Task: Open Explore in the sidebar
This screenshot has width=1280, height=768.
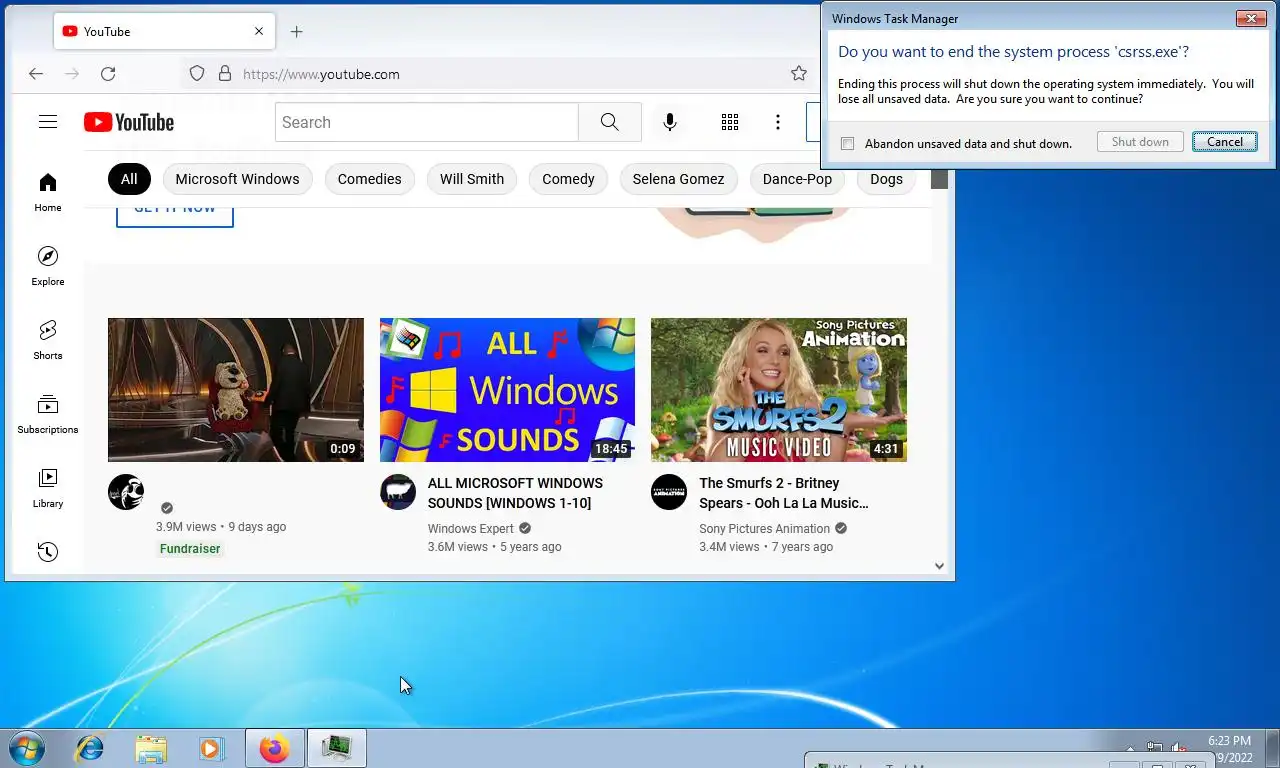Action: tap(48, 266)
